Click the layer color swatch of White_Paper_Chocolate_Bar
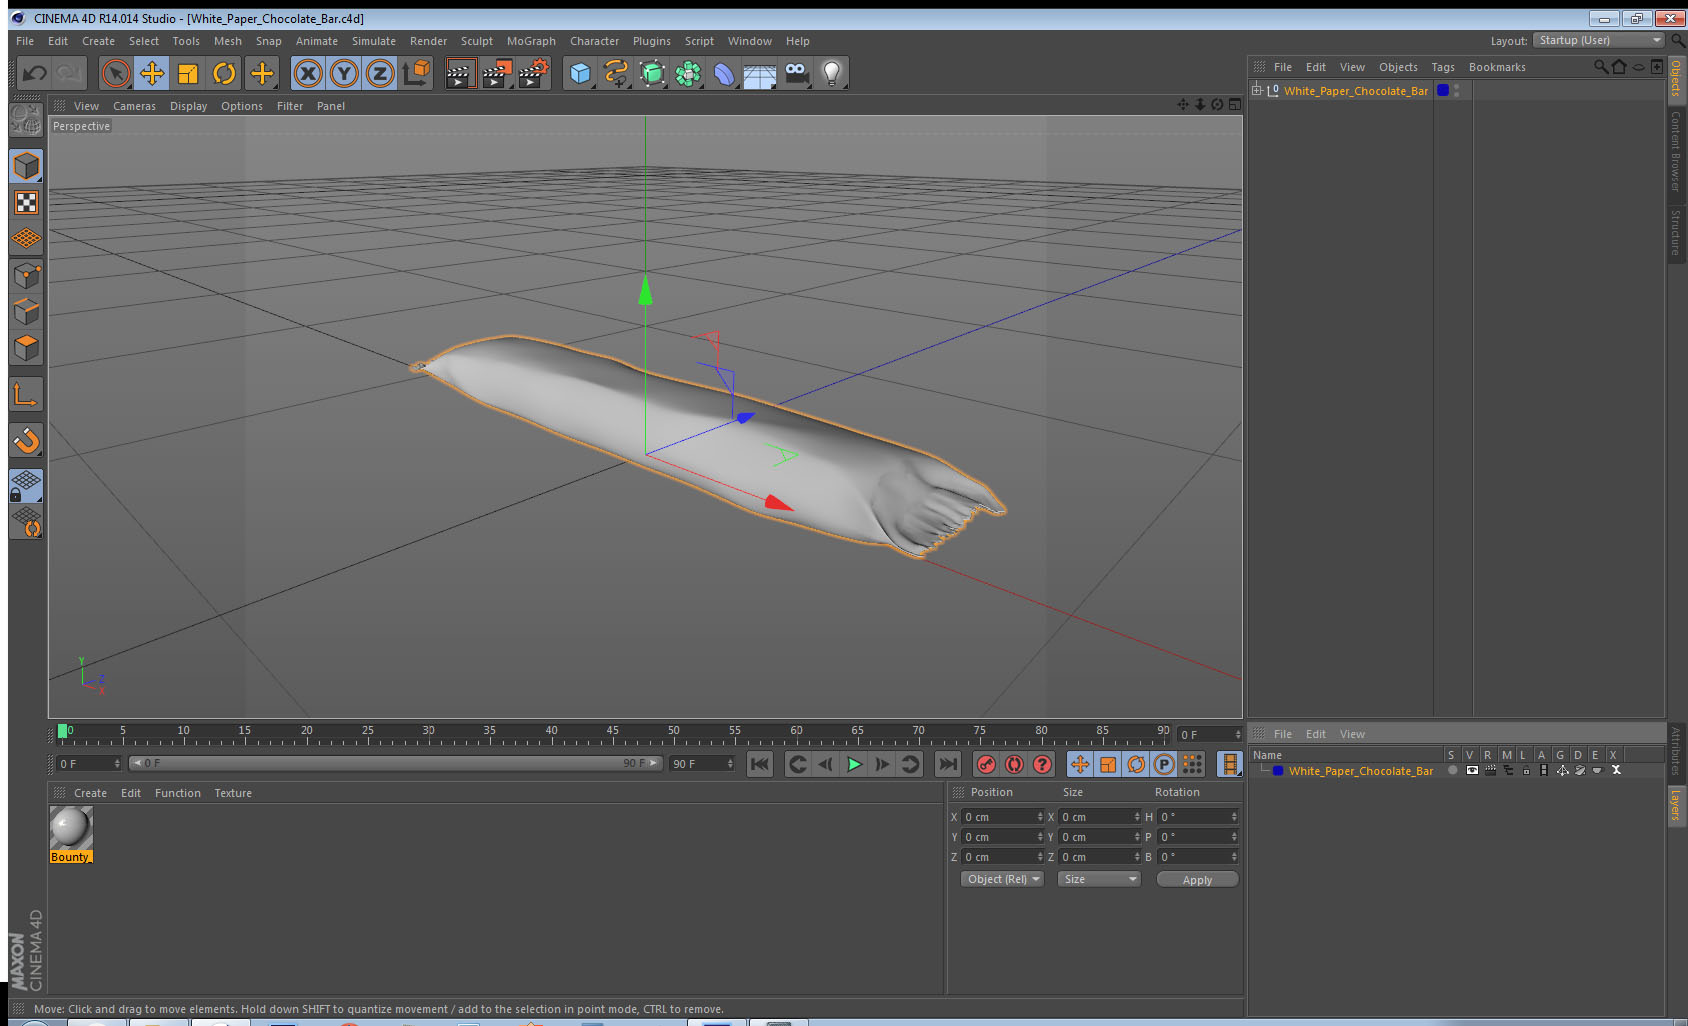Screen dimensions: 1688x1026 tap(1443, 90)
